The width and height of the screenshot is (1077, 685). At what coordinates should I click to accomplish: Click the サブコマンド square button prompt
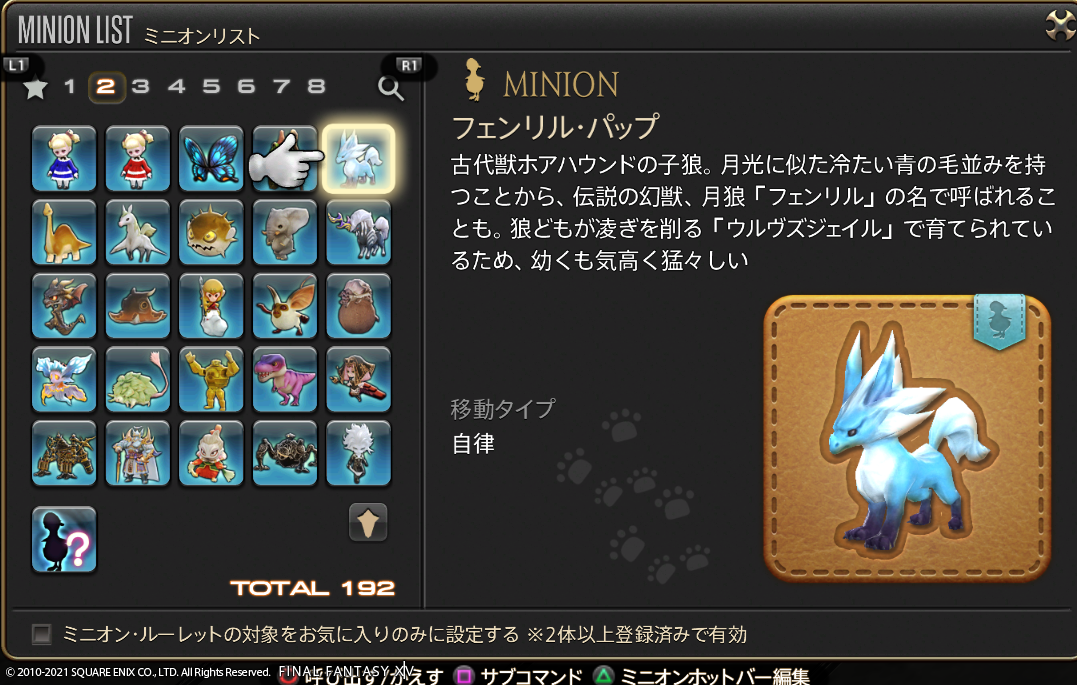[x=519, y=676]
